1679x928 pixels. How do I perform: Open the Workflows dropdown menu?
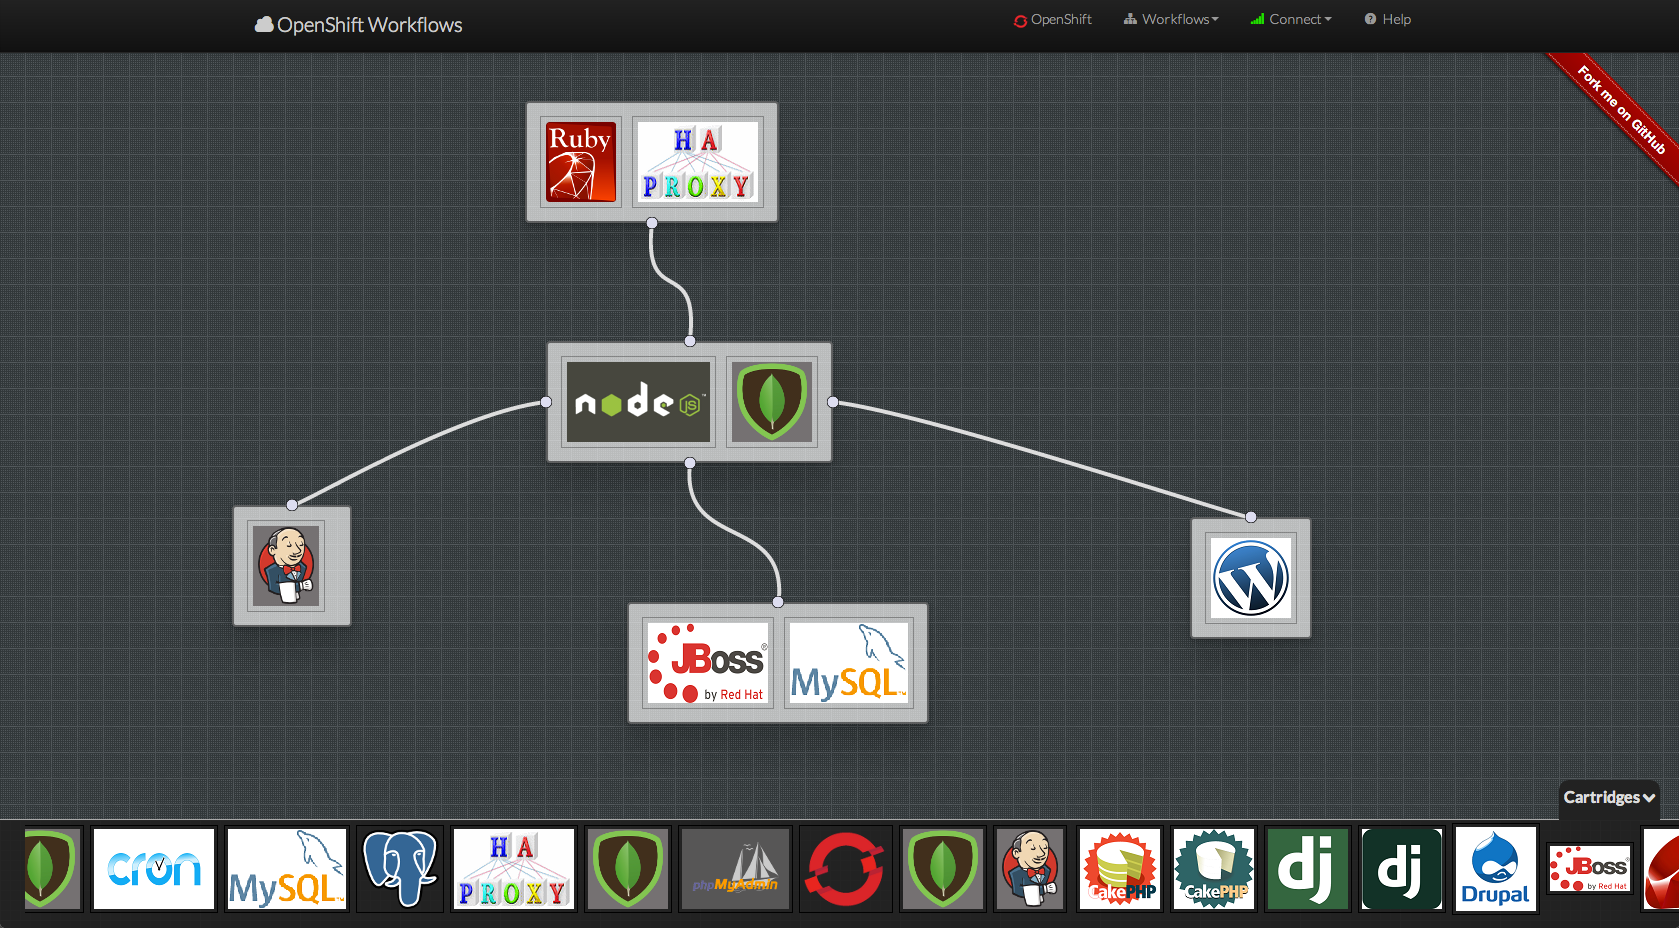1171,19
